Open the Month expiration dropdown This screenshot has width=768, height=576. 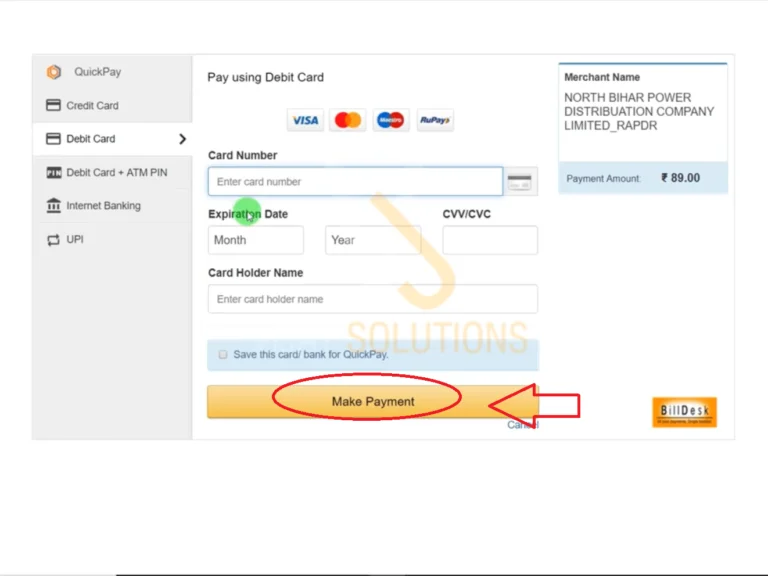pyautogui.click(x=256, y=240)
